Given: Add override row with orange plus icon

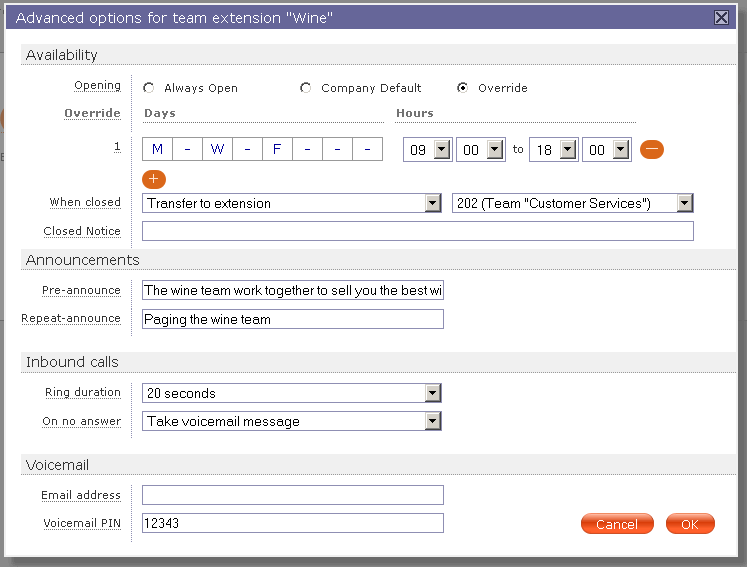Looking at the screenshot, I should click(x=153, y=179).
